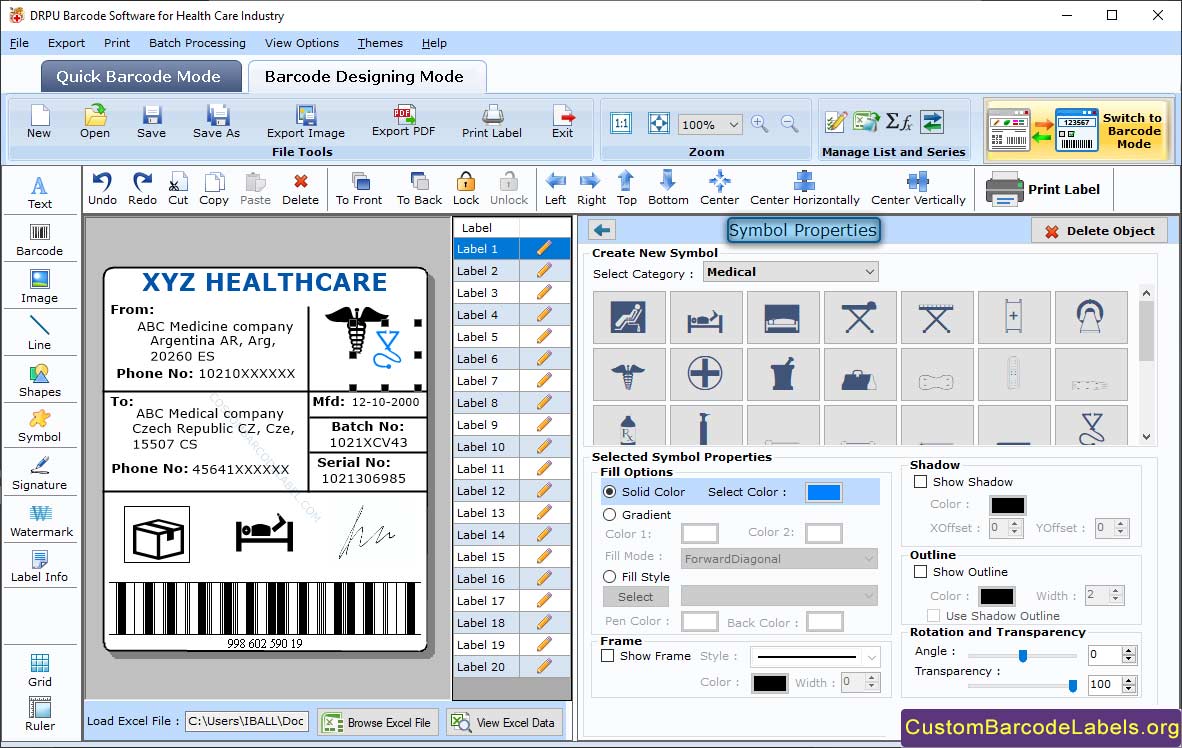The width and height of the screenshot is (1182, 748).
Task: Click the edit pencil for Label 10
Action: (x=544, y=446)
